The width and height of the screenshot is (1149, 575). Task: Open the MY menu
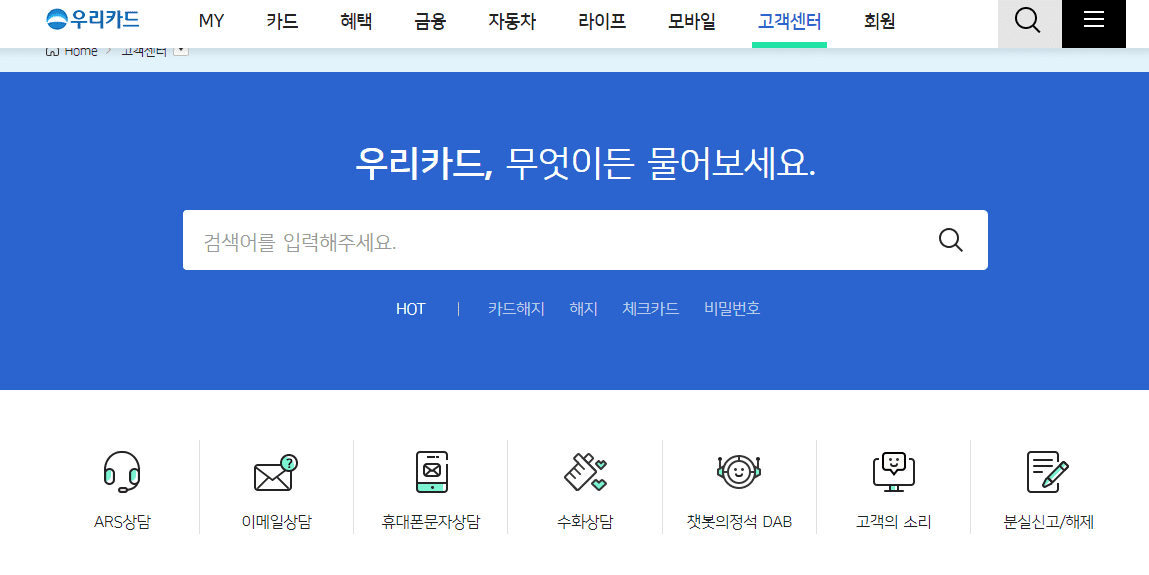click(211, 21)
